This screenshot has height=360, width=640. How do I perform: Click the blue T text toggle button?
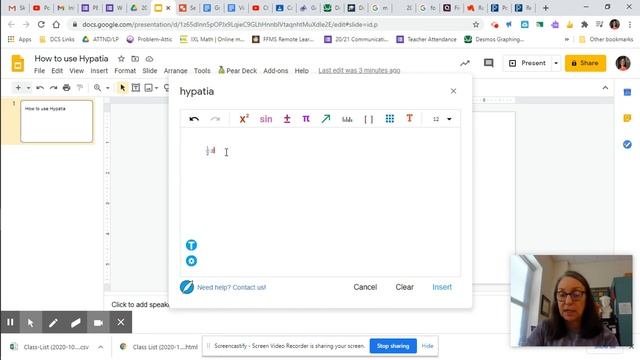coord(191,245)
